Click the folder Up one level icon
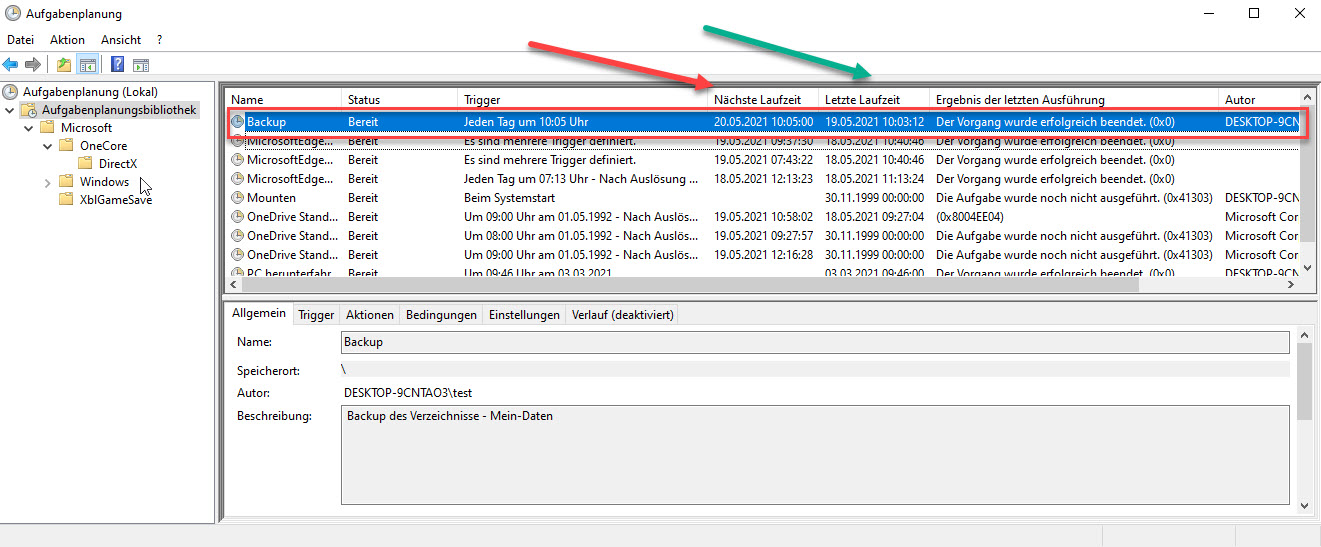The image size is (1321, 547). 64,65
